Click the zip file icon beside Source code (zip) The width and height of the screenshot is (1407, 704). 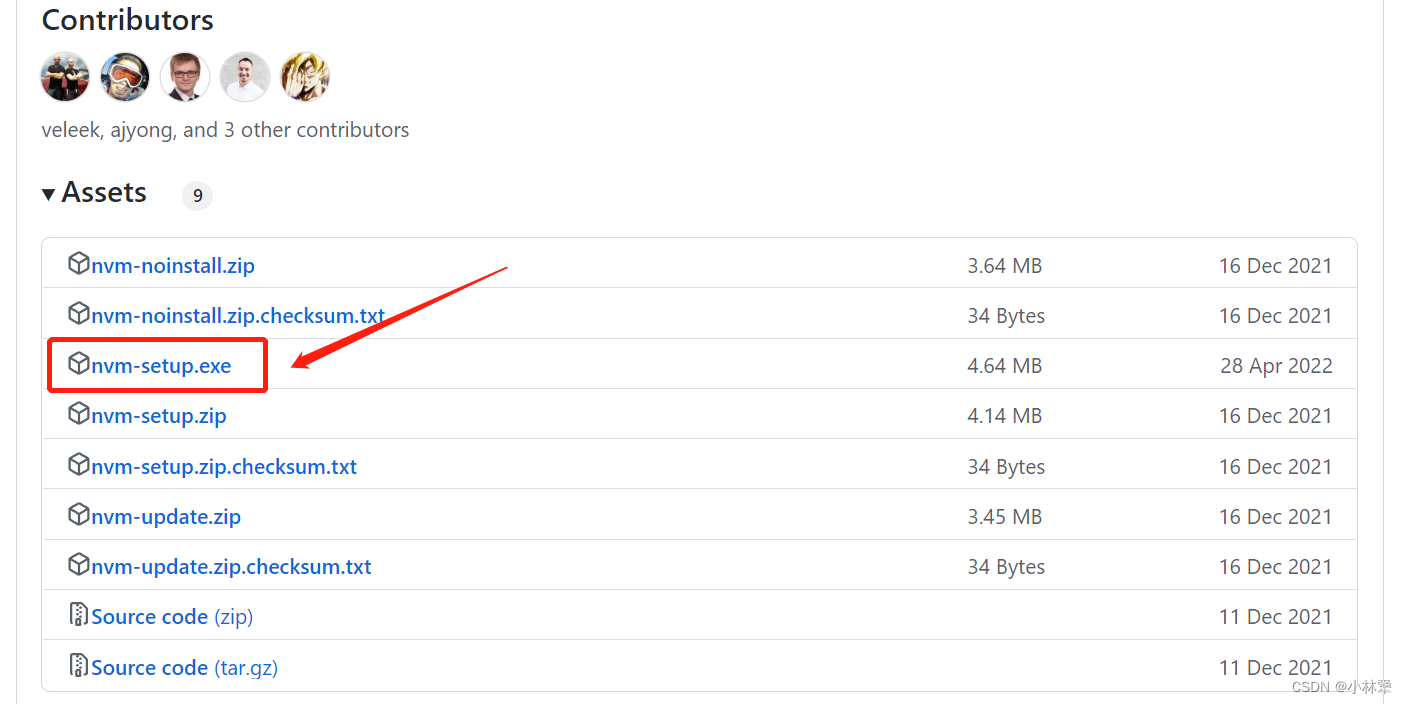78,615
